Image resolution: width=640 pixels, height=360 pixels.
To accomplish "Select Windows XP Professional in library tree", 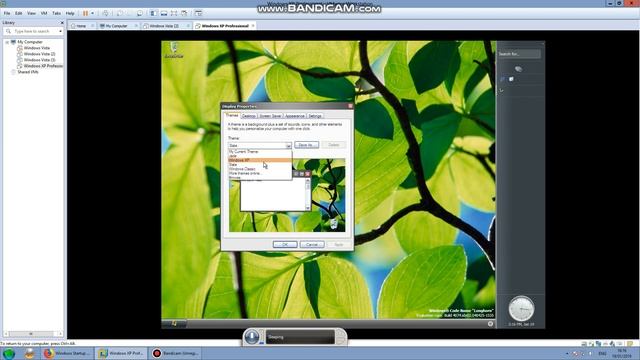I will click(x=43, y=66).
